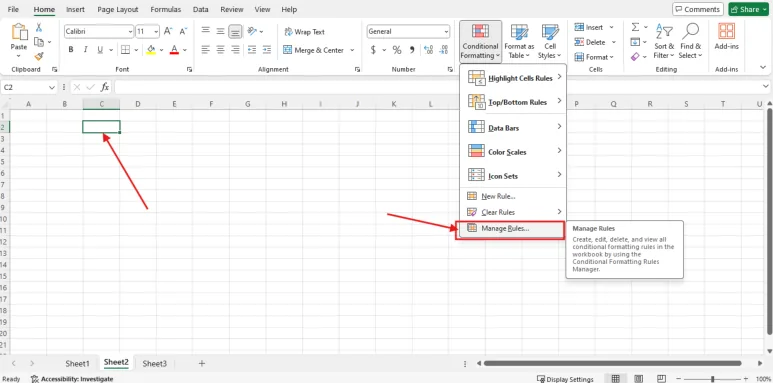Increase font size with larger A
Image resolution: width=773 pixels, height=383 pixels.
point(168,32)
